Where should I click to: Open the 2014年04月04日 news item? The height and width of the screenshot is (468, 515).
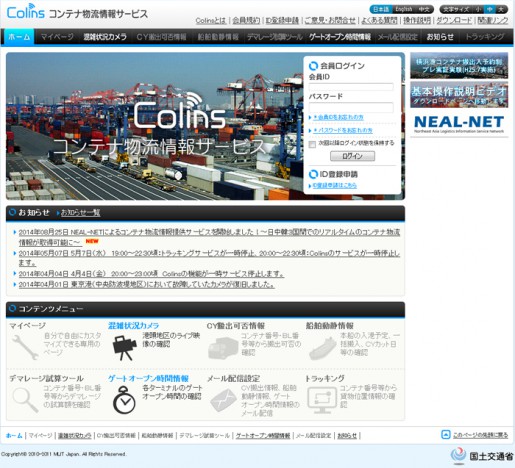click(x=151, y=274)
